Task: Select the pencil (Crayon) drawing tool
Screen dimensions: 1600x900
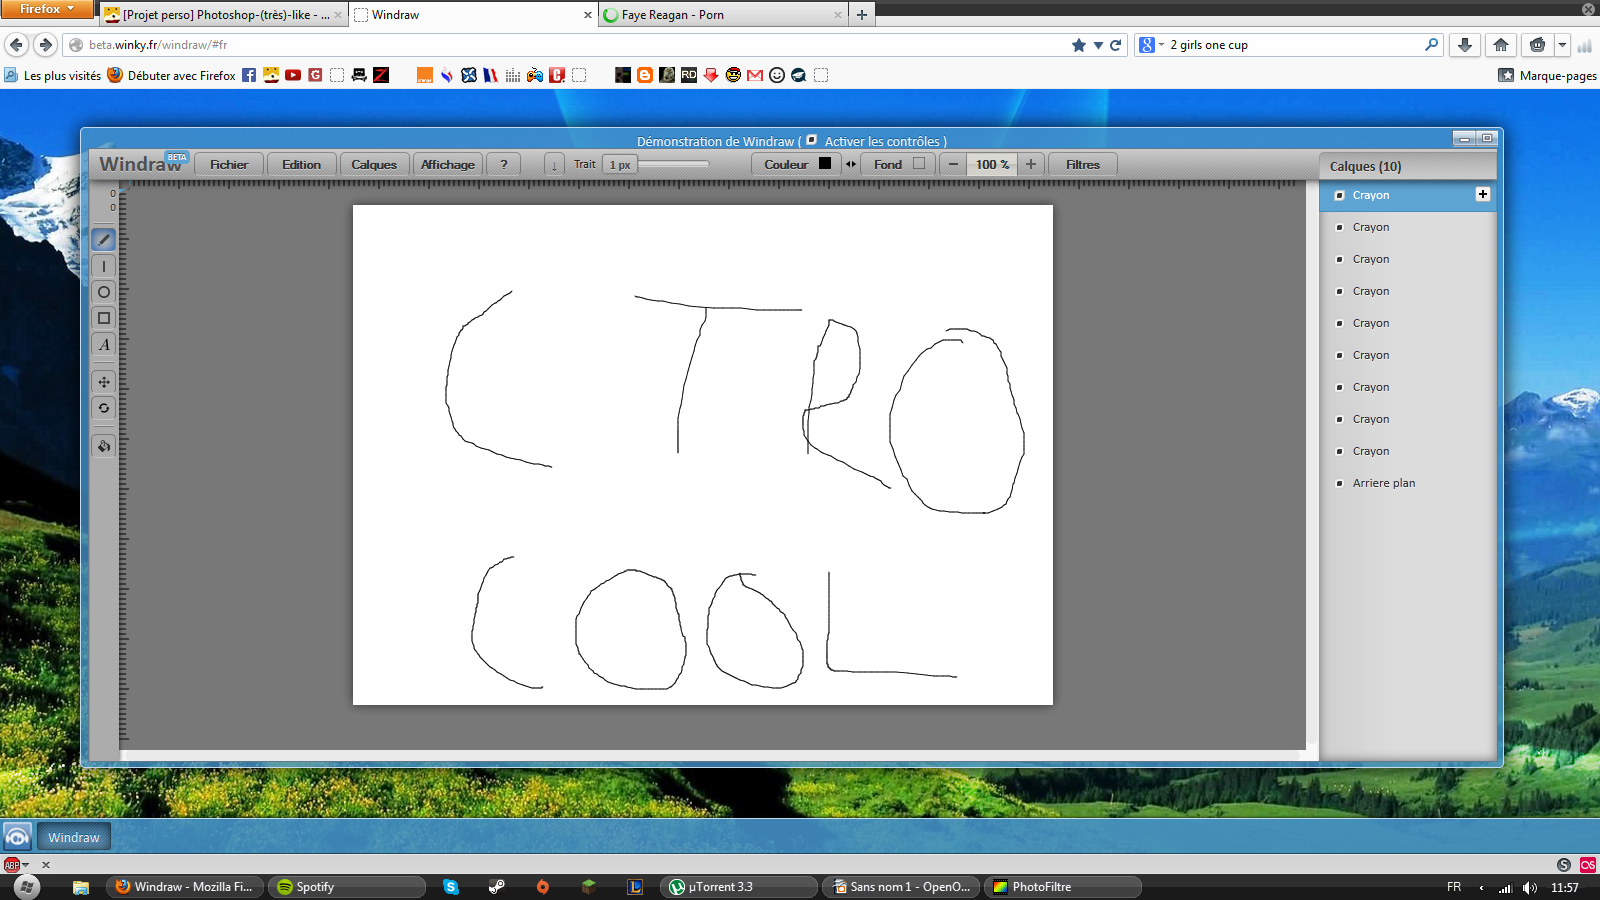Action: [104, 240]
